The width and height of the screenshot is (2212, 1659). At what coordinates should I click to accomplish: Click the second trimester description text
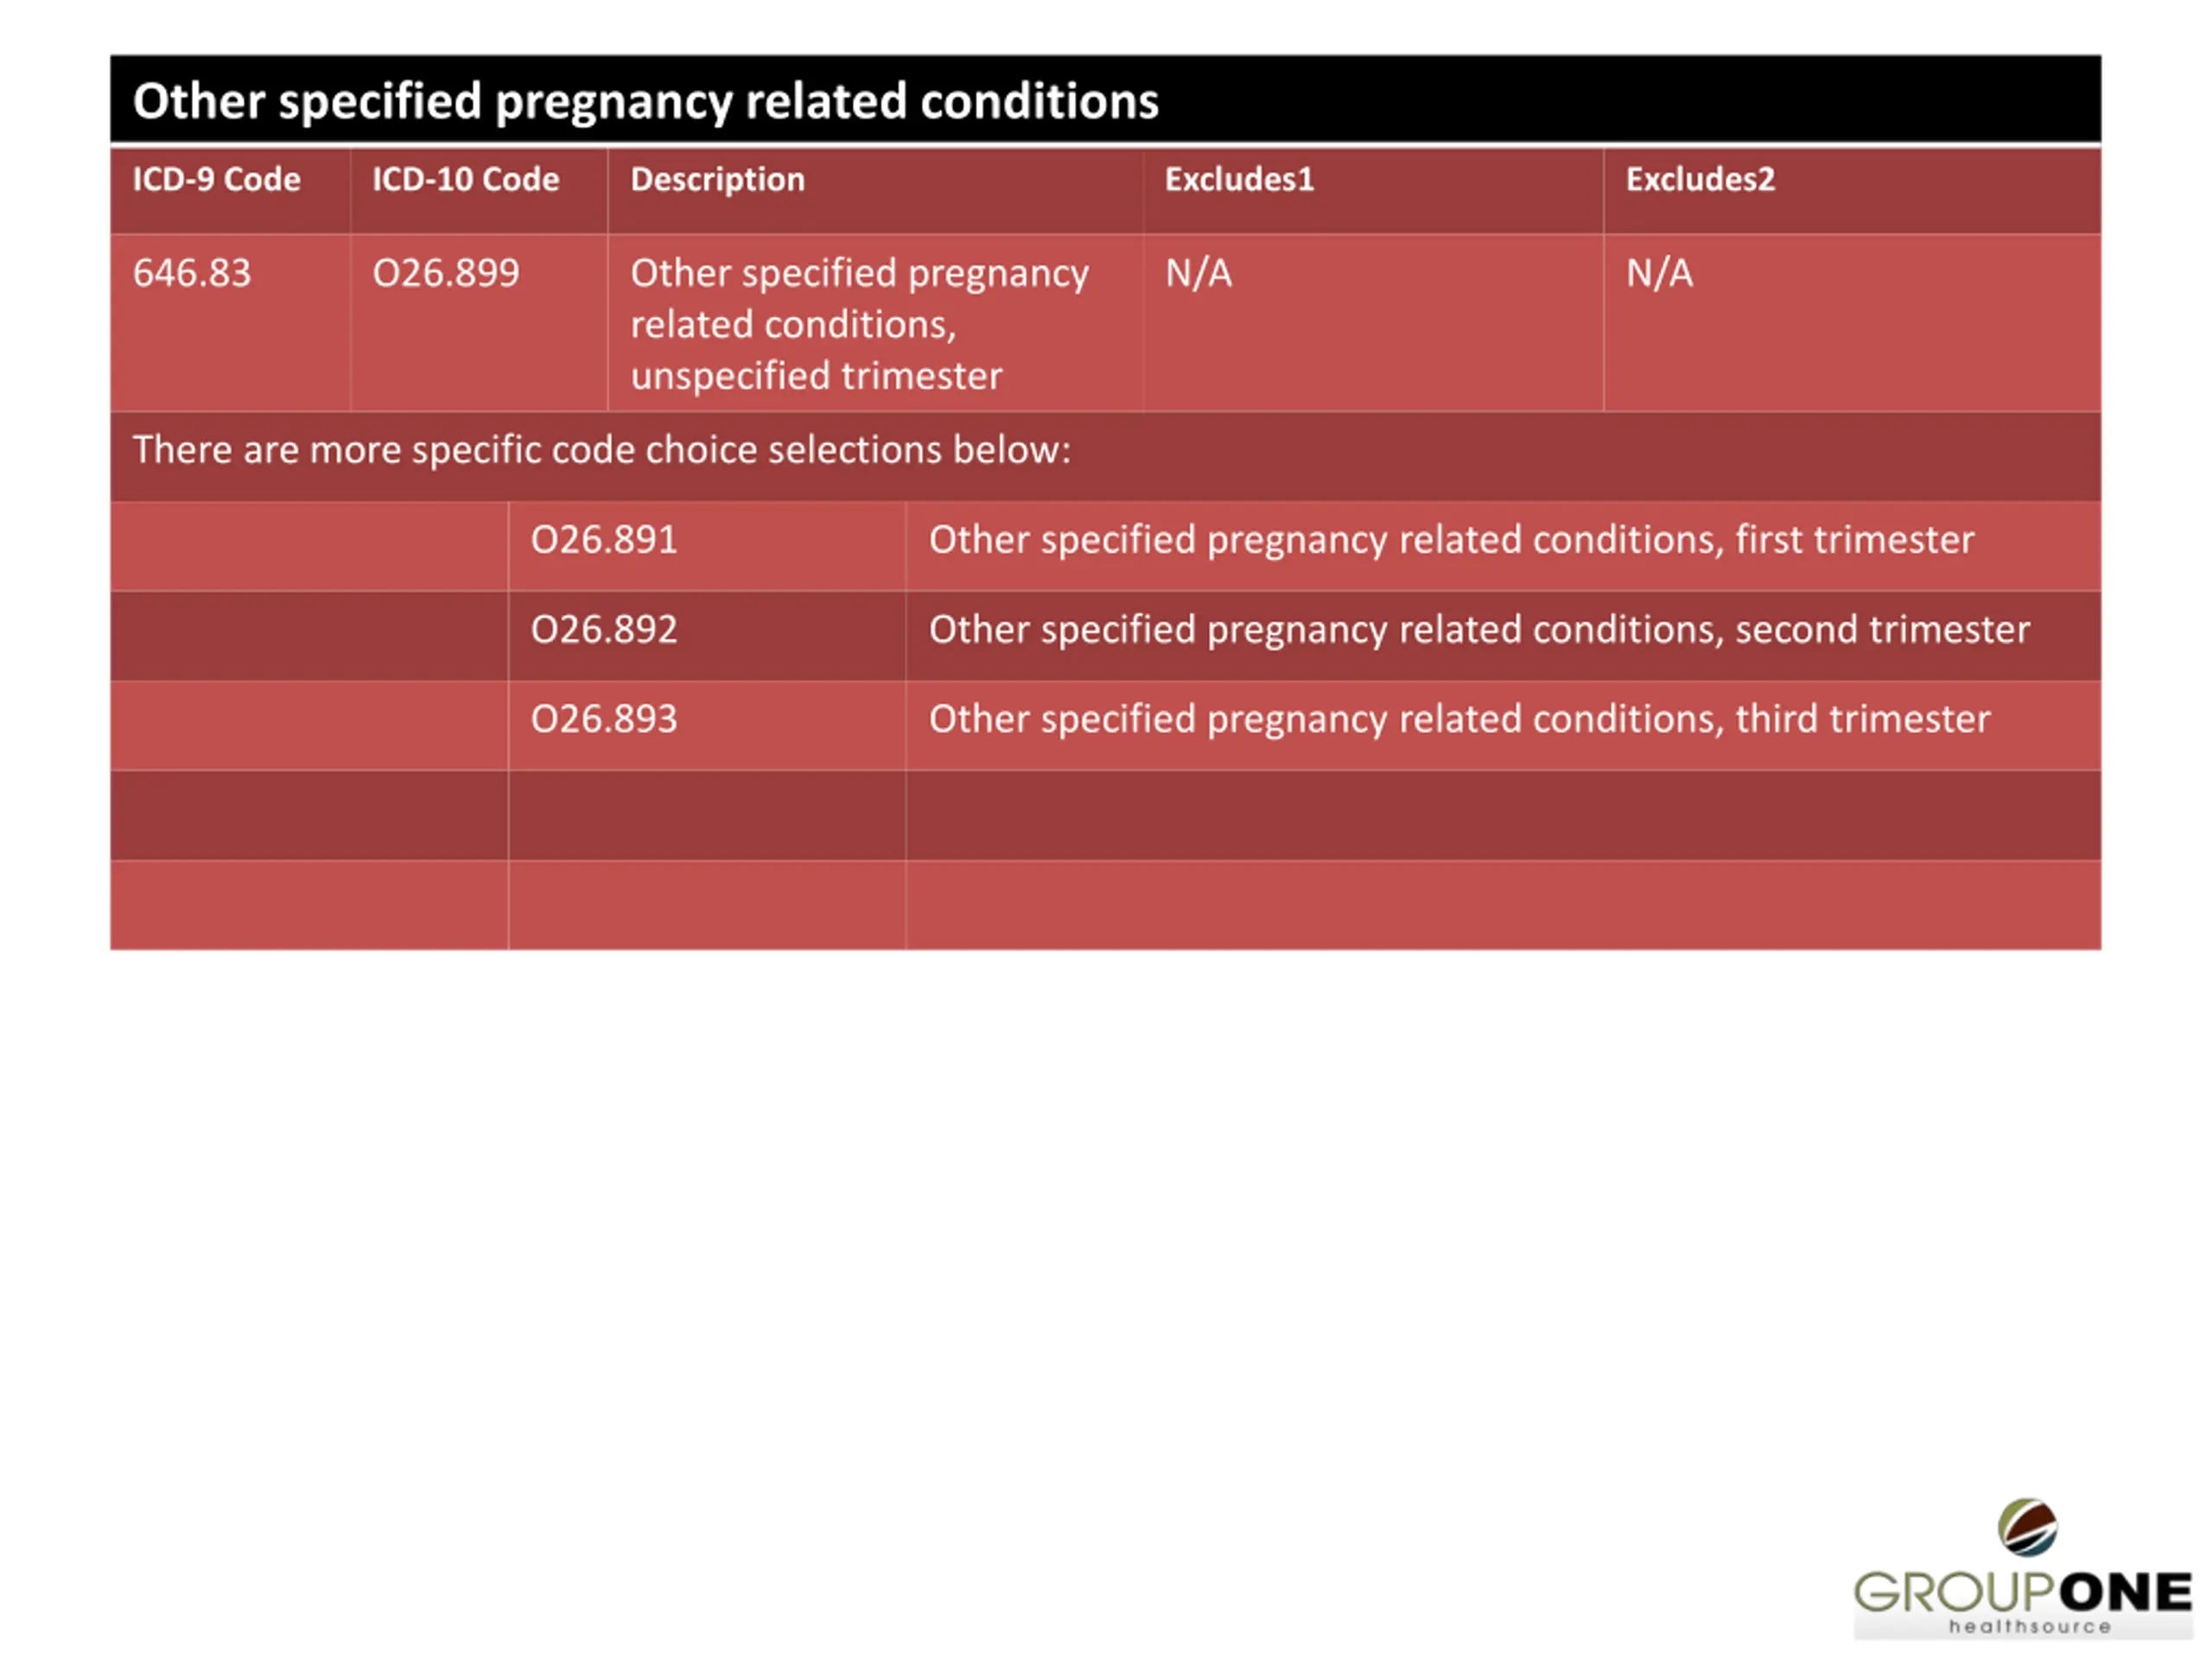(1479, 631)
